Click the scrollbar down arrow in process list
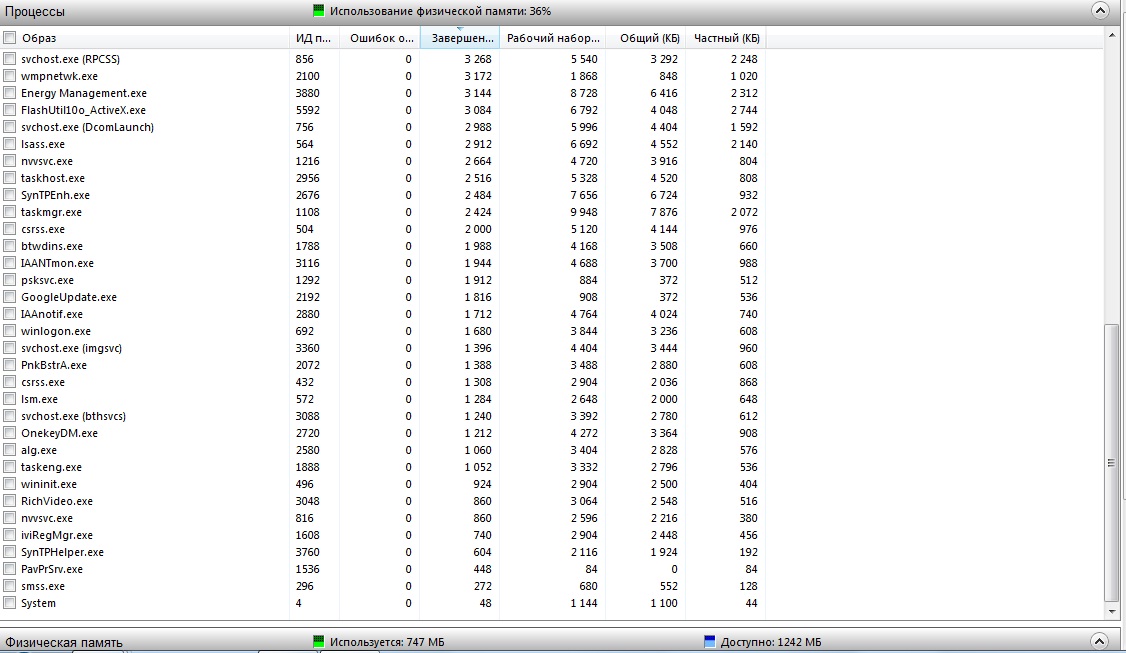The width and height of the screenshot is (1126, 653). 1112,611
